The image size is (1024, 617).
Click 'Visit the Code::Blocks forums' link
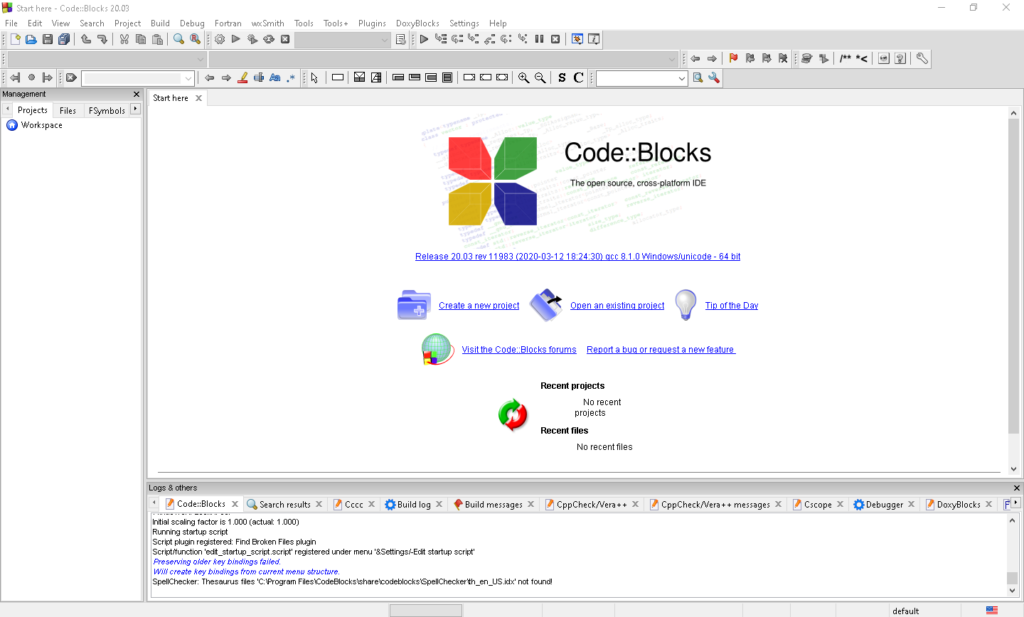pos(519,349)
